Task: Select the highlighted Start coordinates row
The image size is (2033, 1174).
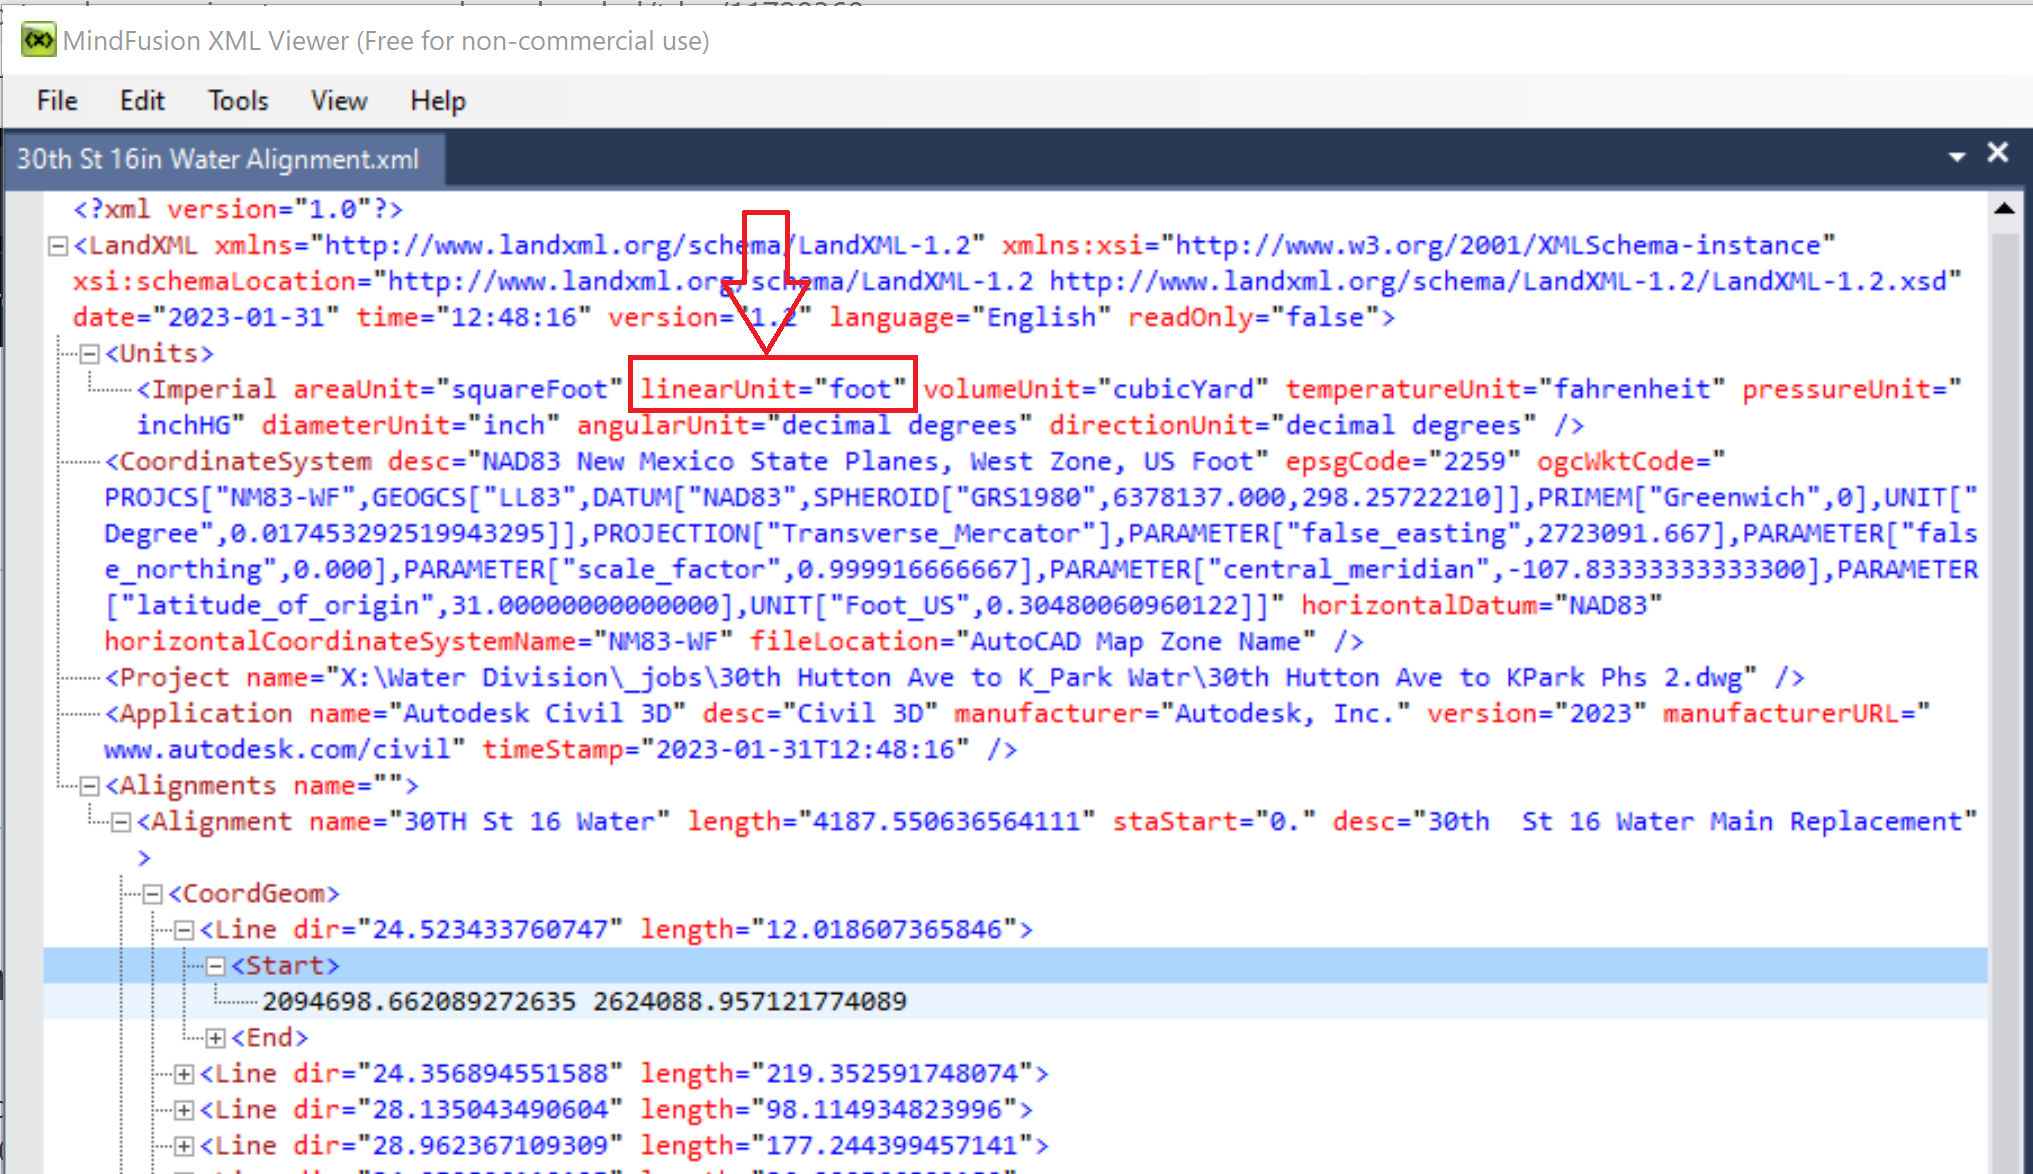Action: click(x=585, y=1001)
